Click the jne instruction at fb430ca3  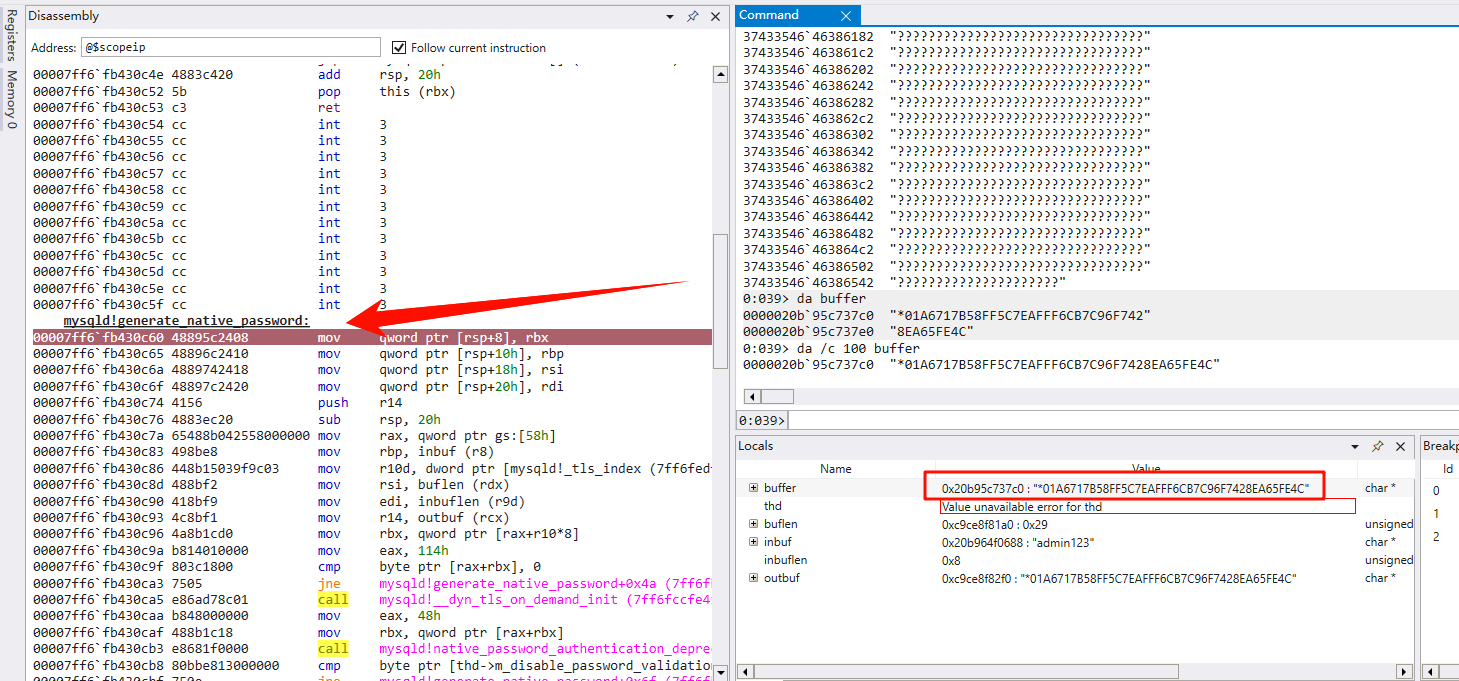click(x=372, y=583)
